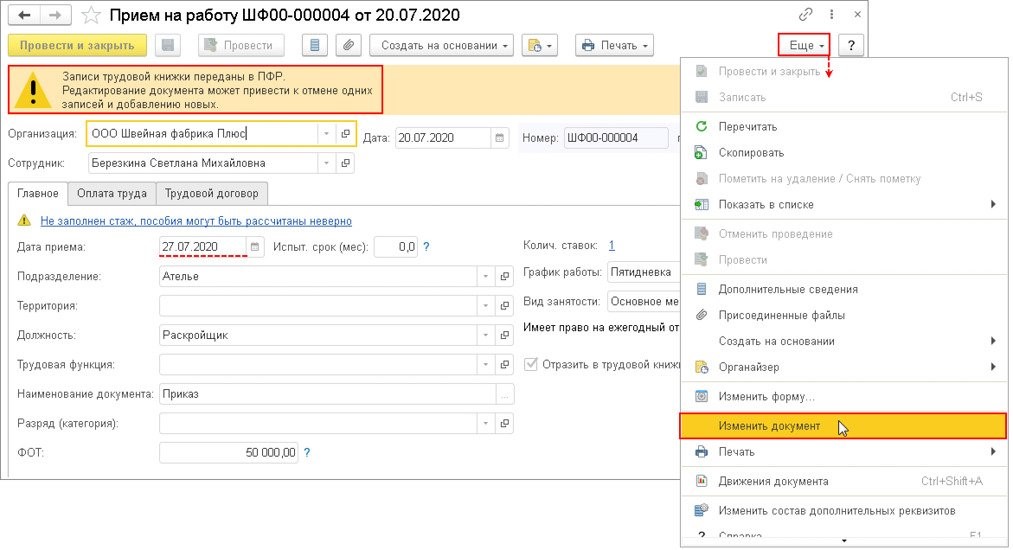This screenshot has width=1013, height=550.
Task: Click the save diskette icon in toolbar
Action: [x=168, y=45]
